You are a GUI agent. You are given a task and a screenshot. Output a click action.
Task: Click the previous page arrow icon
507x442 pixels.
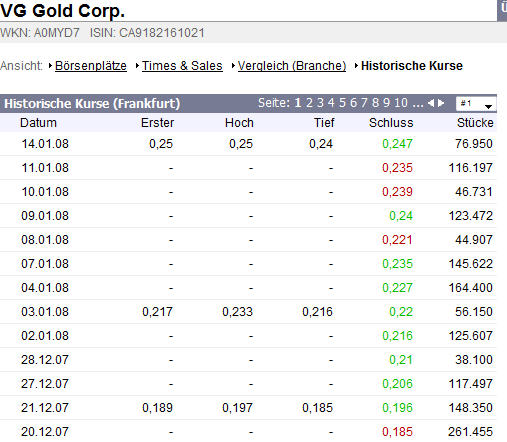(431, 103)
